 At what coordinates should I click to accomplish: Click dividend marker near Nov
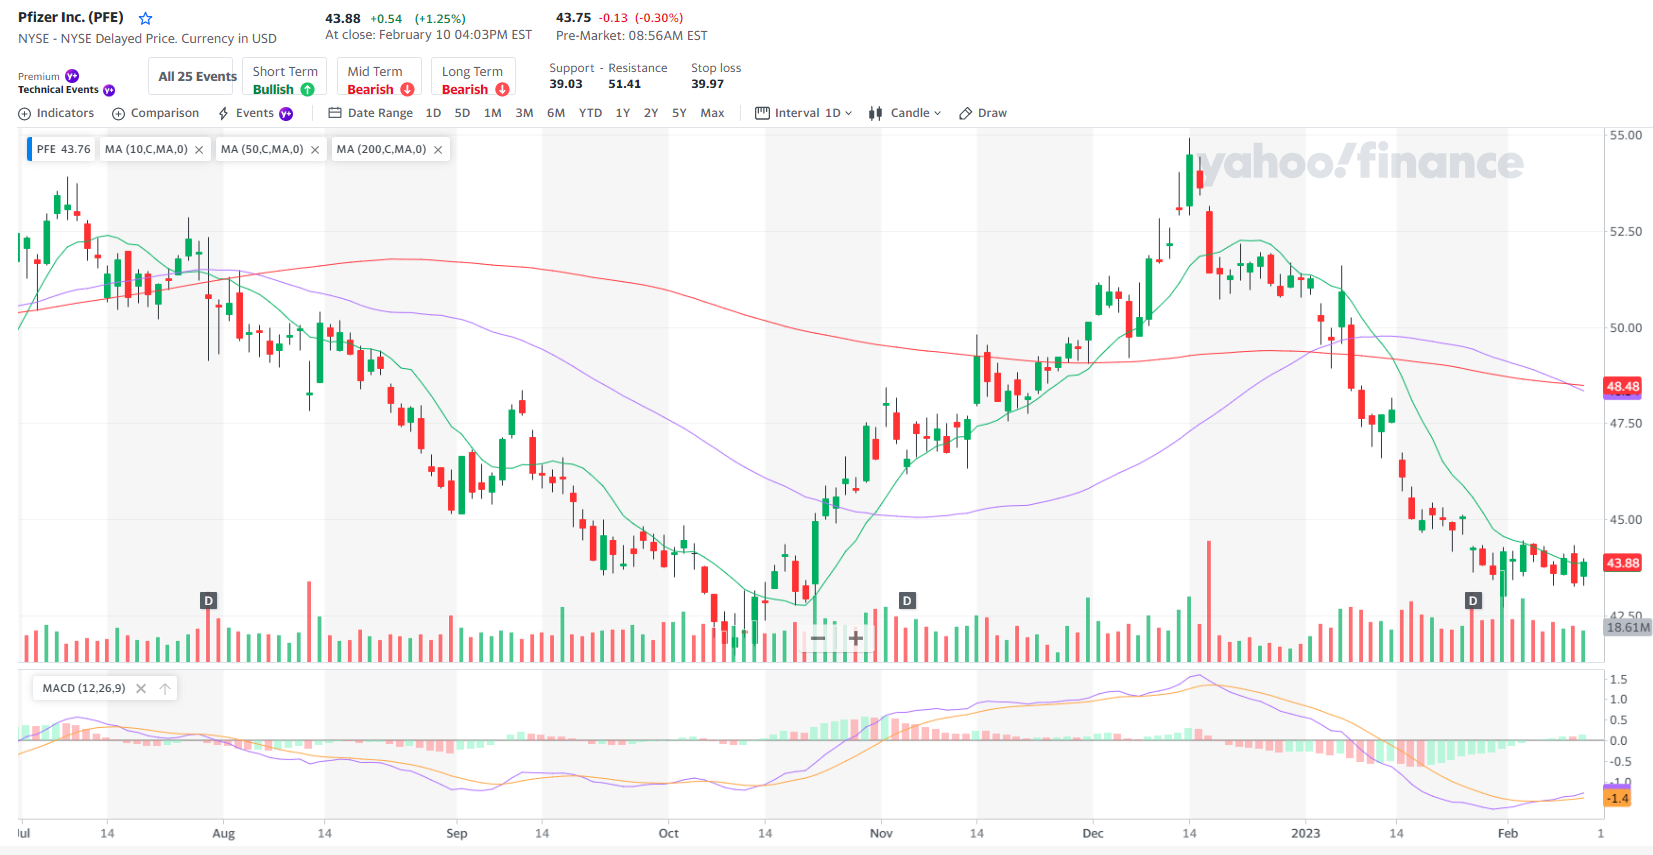pos(907,600)
